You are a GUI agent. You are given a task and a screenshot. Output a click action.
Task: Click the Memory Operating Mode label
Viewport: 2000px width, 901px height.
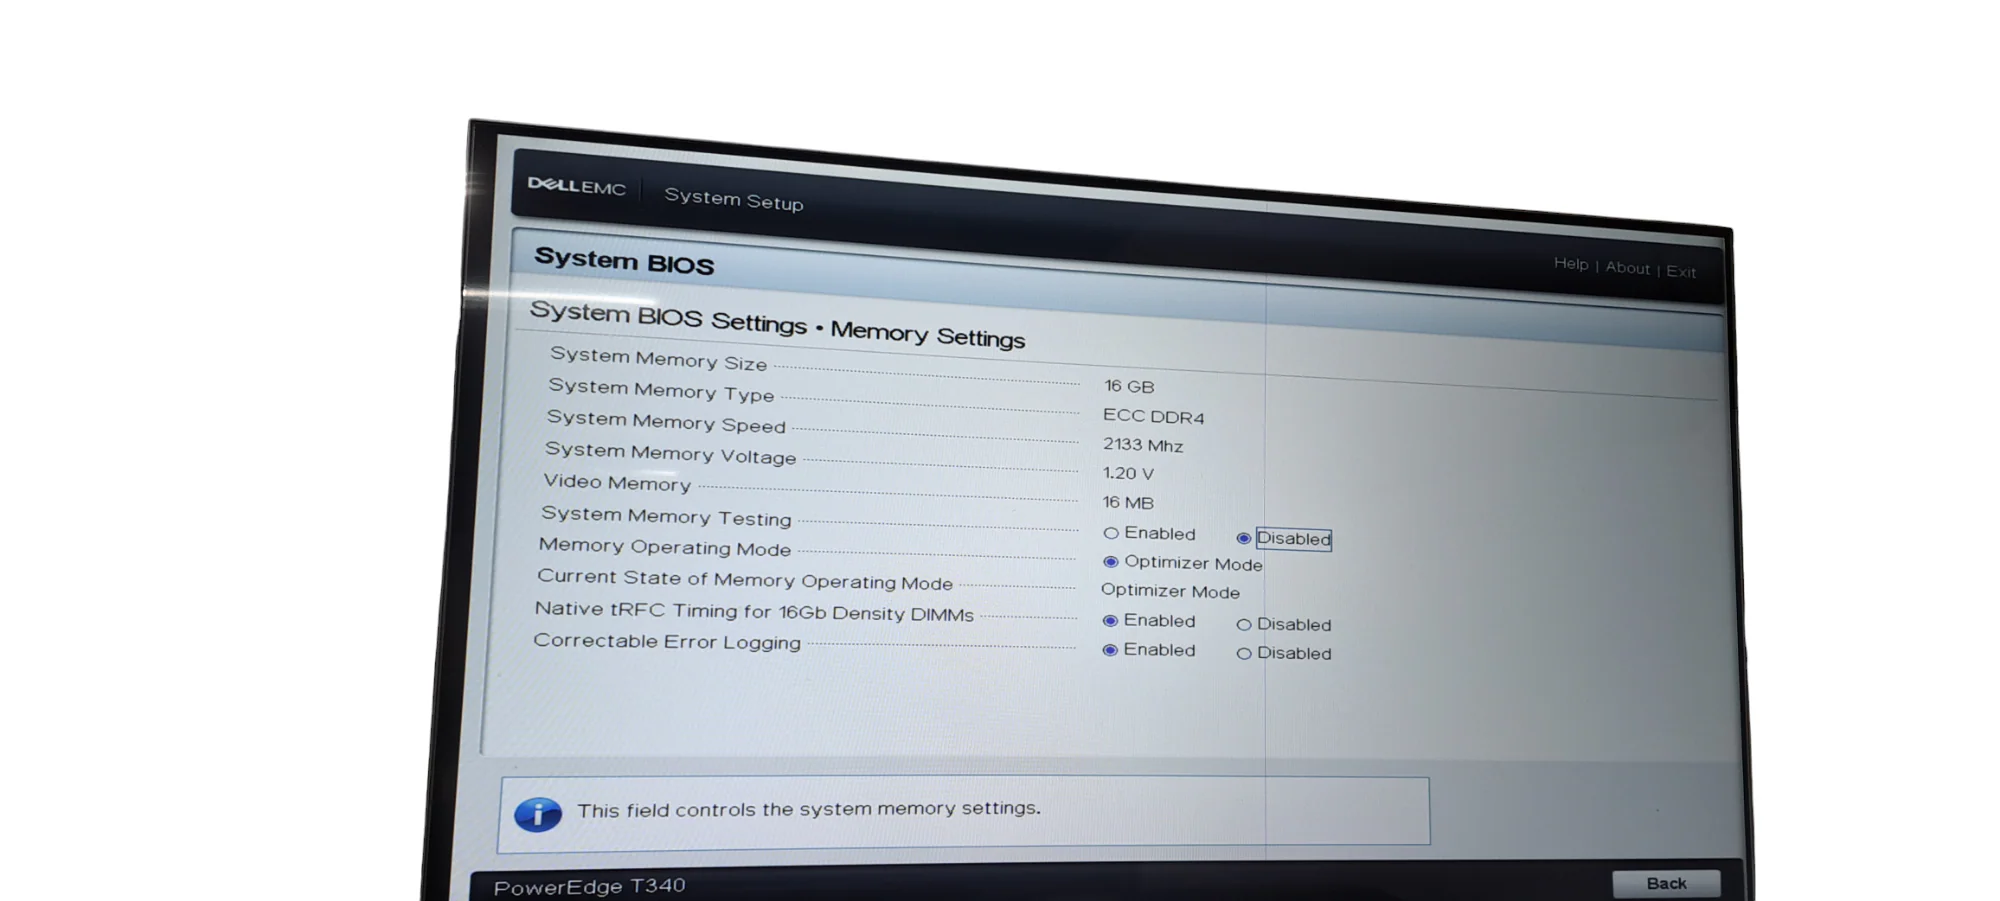[665, 547]
